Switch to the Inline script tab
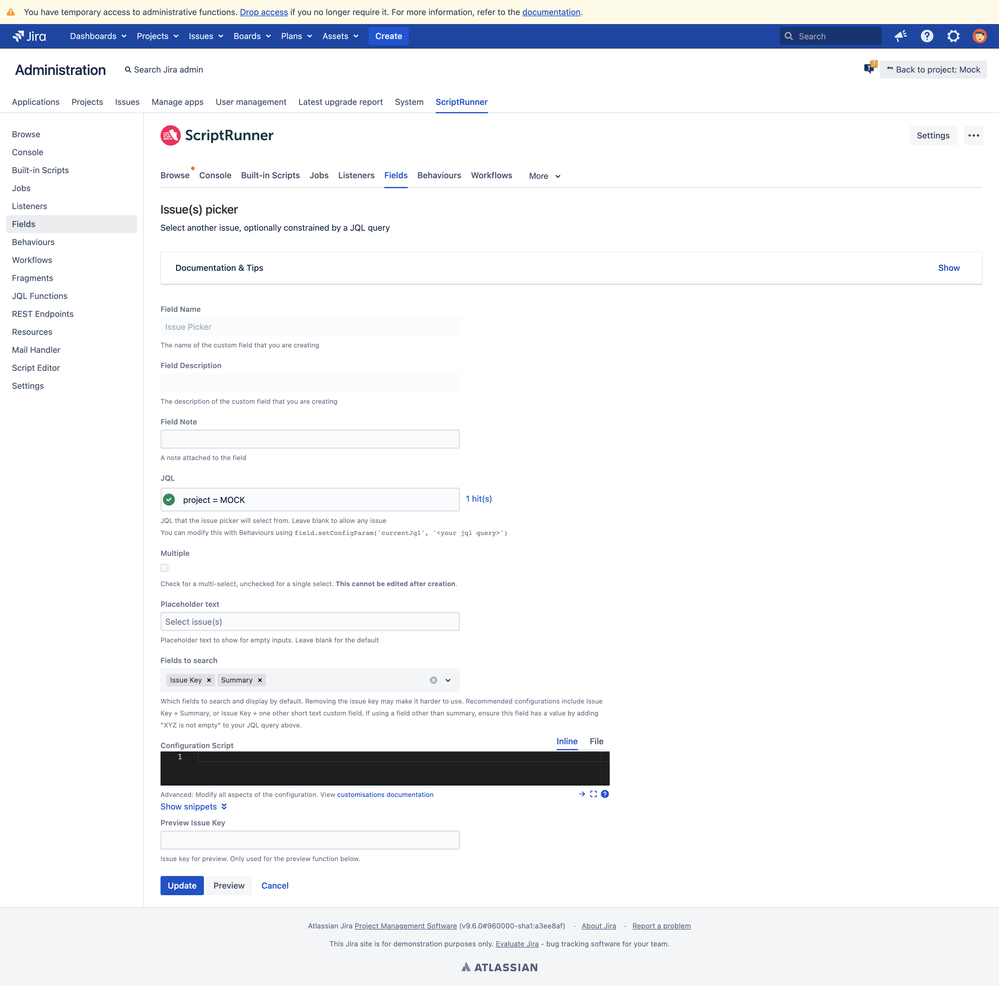This screenshot has height=986, width=999. pyautogui.click(x=567, y=741)
